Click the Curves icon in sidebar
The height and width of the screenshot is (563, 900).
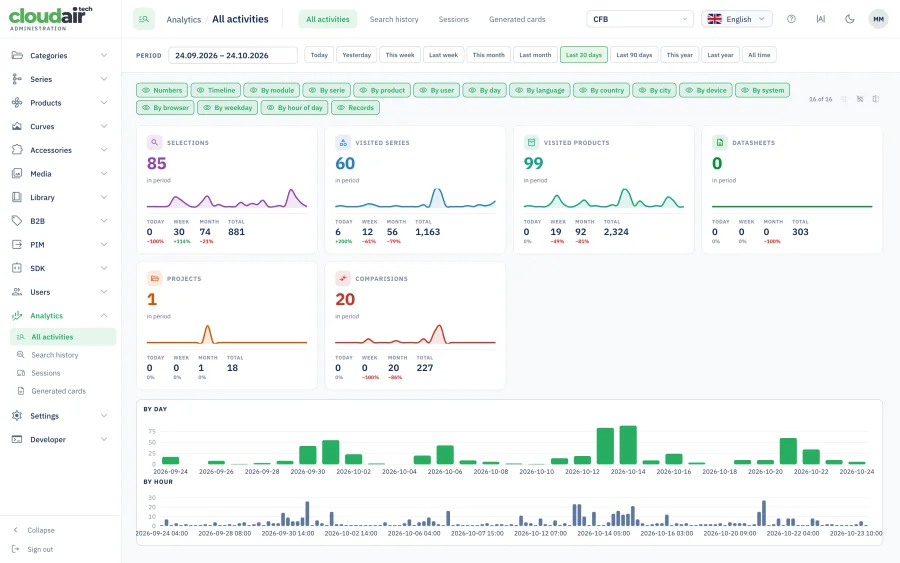coord(17,126)
